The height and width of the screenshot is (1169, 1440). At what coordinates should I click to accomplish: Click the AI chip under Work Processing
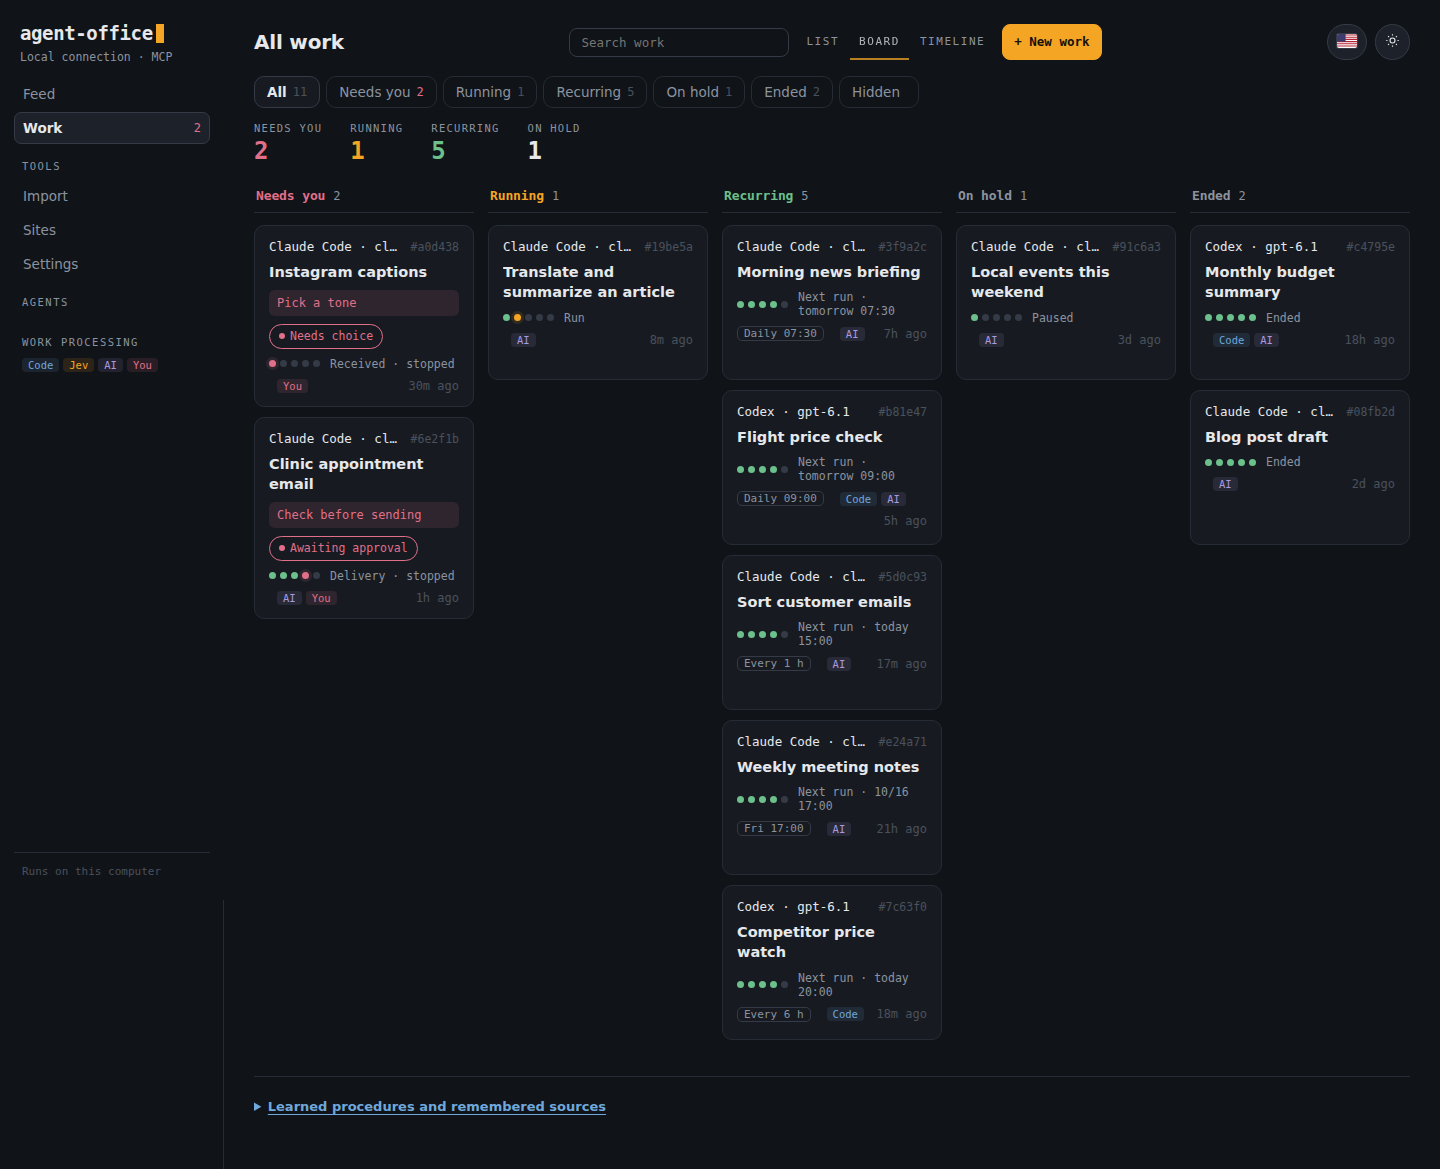point(111,365)
